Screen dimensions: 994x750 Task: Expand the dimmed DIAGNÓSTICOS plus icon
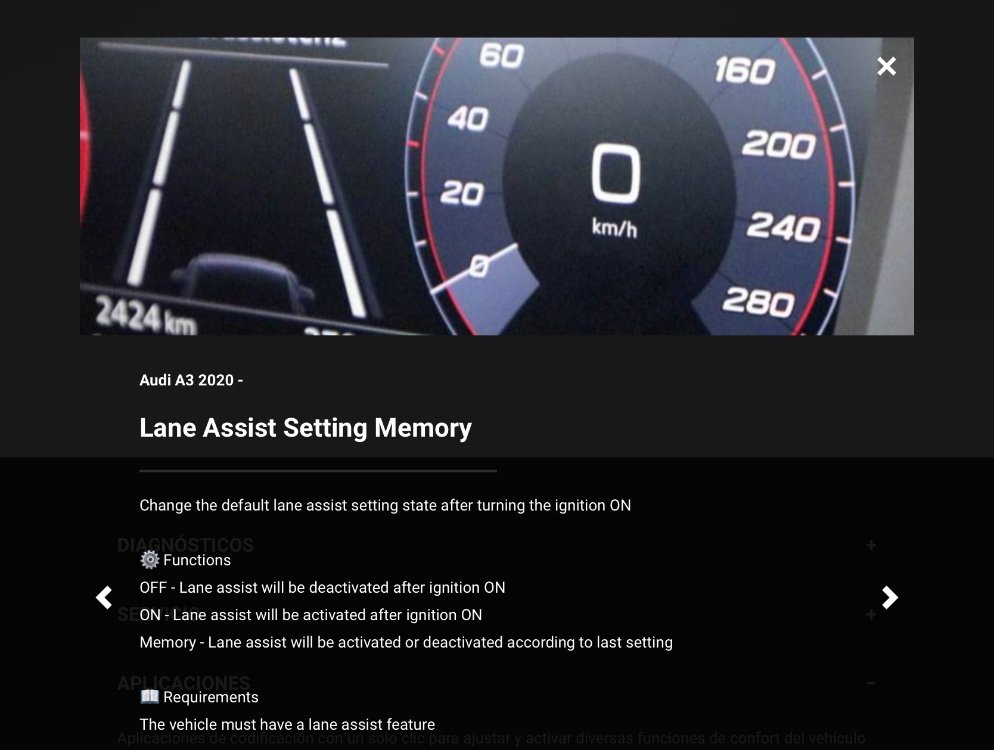[871, 545]
